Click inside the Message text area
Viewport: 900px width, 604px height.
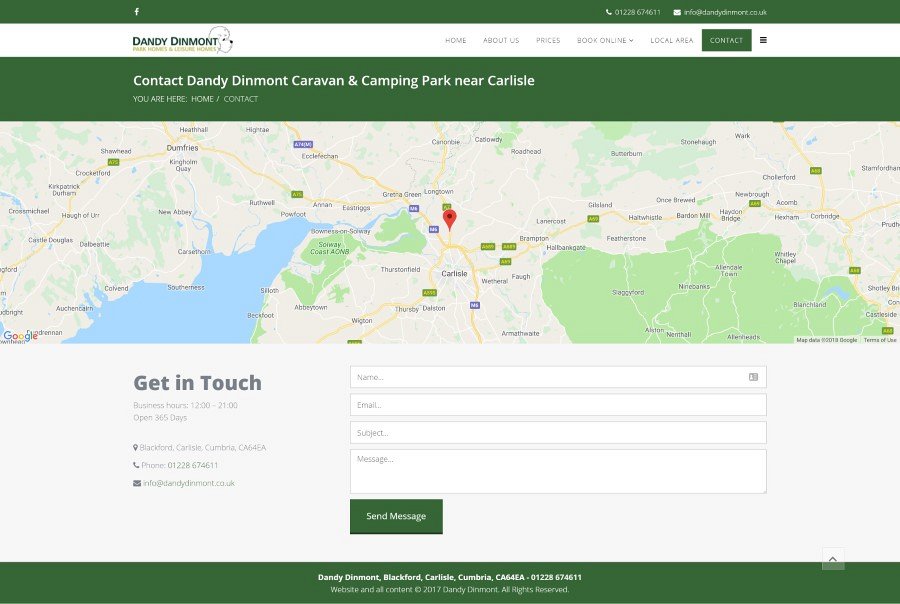point(557,471)
